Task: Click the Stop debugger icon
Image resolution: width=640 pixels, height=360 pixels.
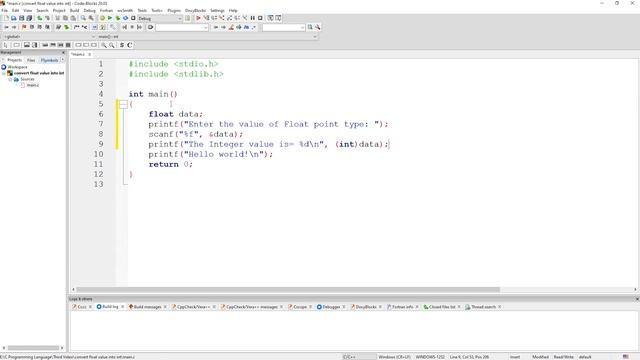Action: (260, 18)
